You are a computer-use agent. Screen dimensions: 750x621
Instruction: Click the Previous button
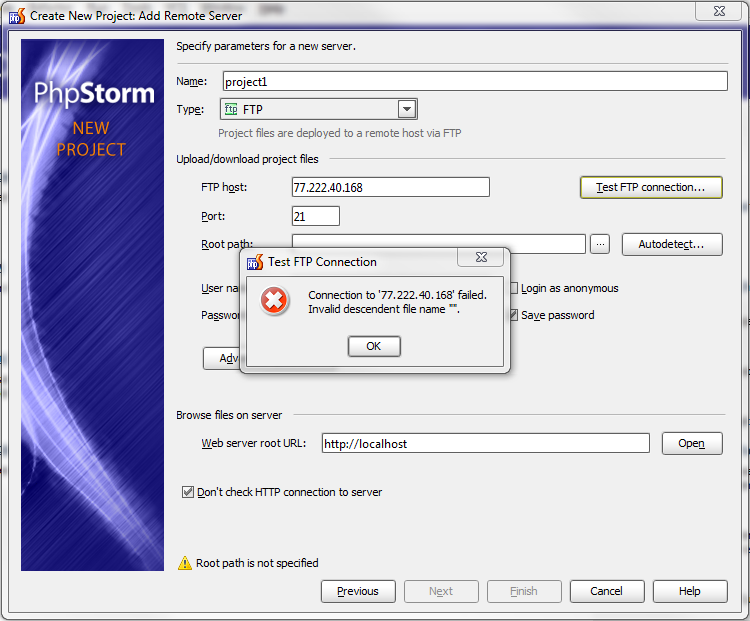358,591
